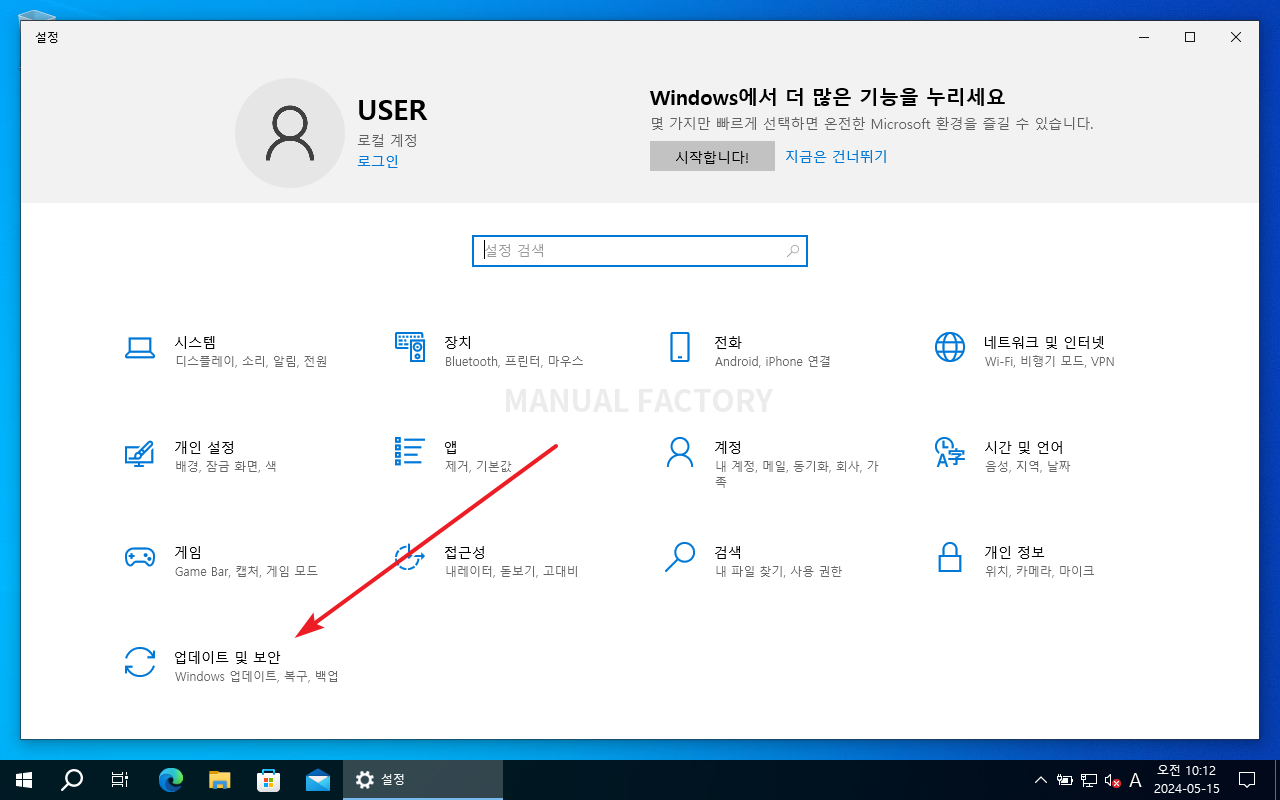Screen dimensions: 1280x800
Task: Click into the 설정 검색 field
Action: (x=639, y=251)
